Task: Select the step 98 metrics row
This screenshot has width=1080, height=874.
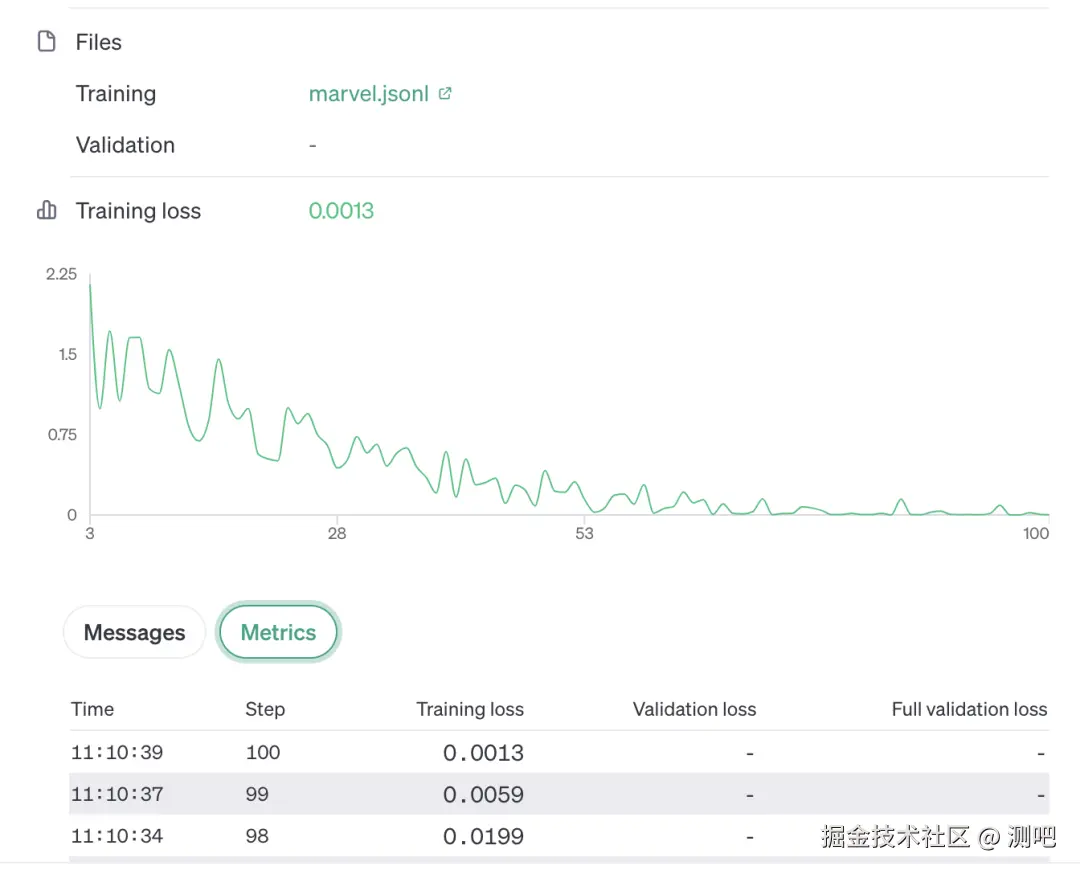Action: click(558, 836)
